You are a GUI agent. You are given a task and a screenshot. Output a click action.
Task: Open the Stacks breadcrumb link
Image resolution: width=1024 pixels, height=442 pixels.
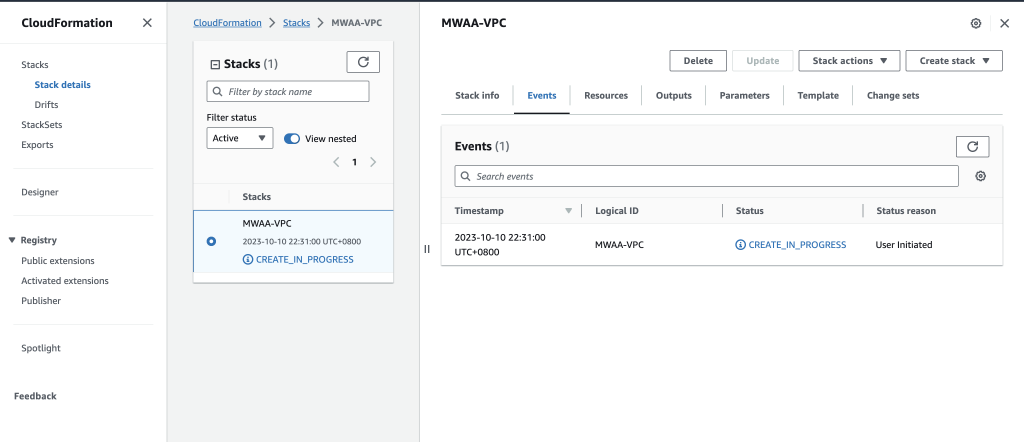pyautogui.click(x=296, y=23)
